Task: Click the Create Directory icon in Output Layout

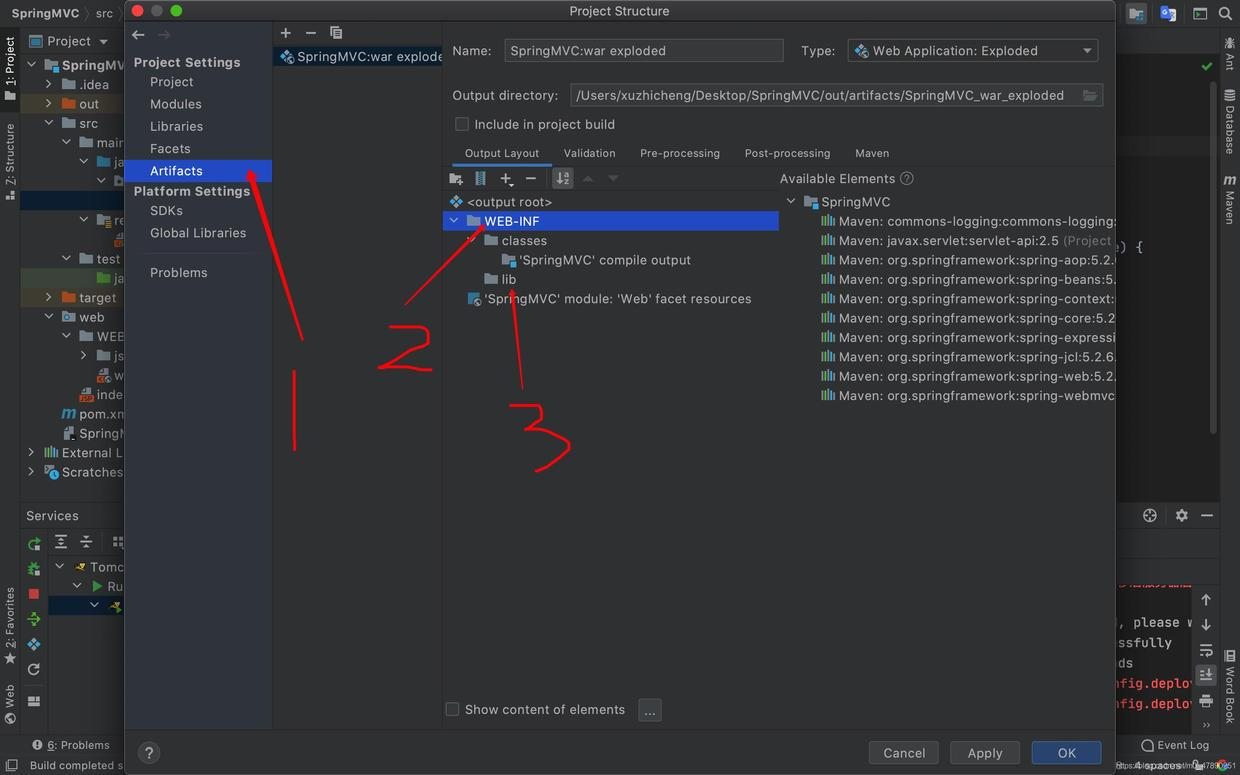Action: [x=456, y=179]
